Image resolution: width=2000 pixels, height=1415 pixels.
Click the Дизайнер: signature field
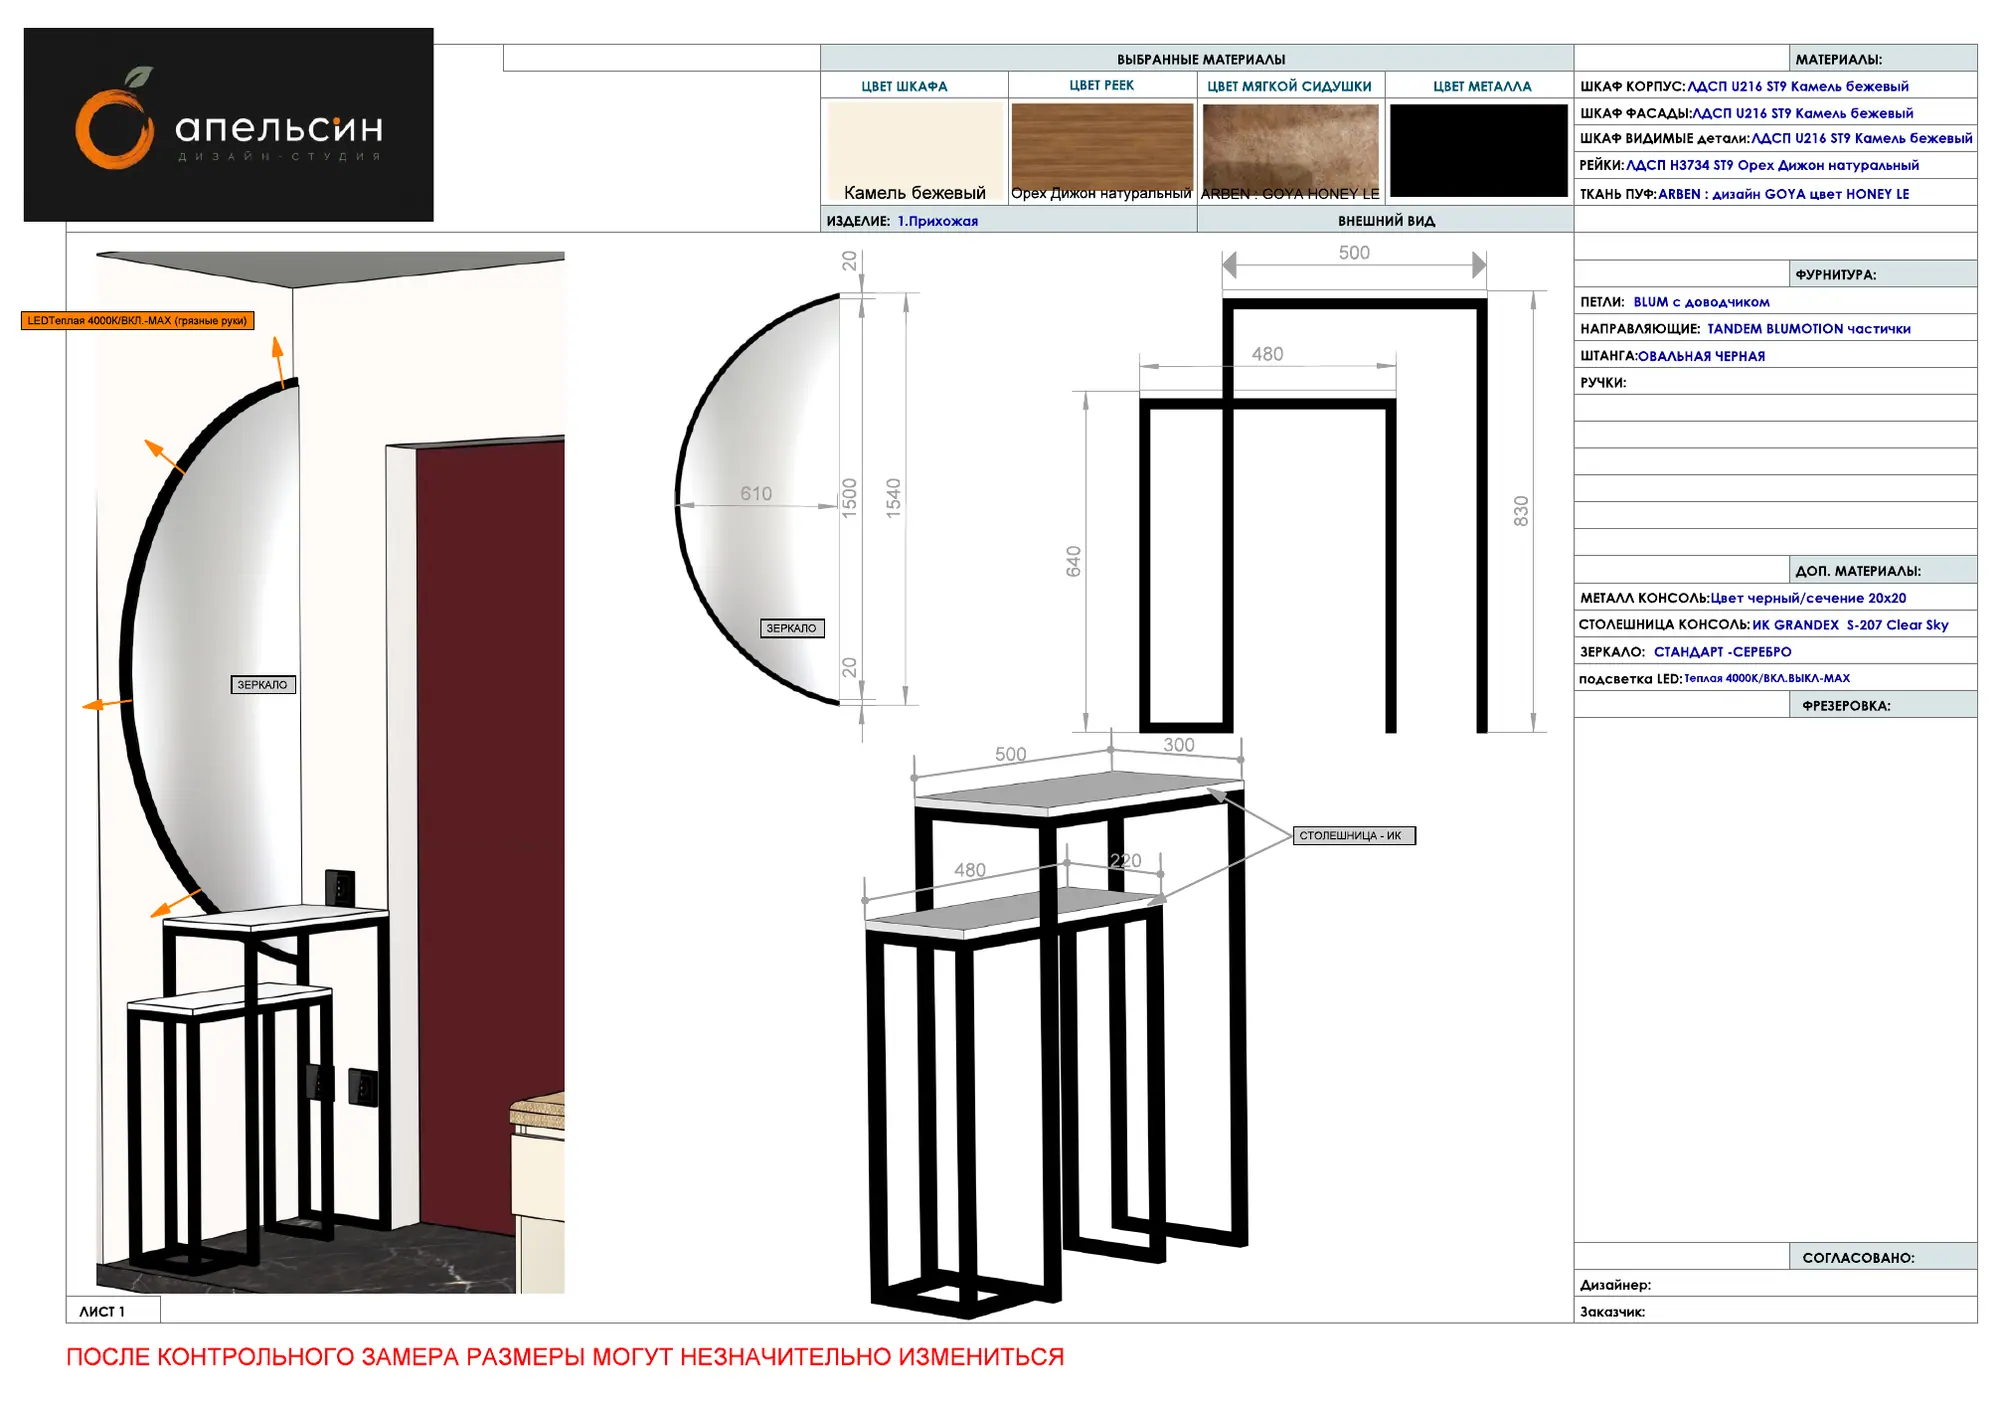click(x=1775, y=1284)
